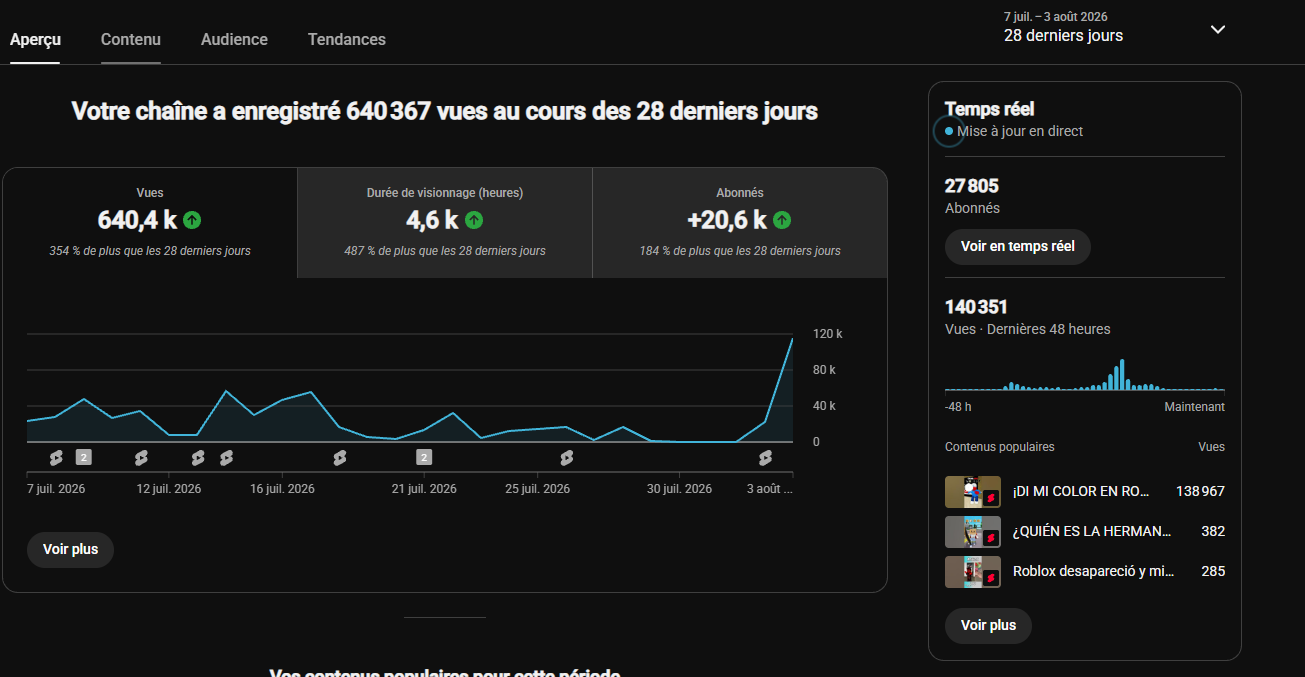The height and width of the screenshot is (677, 1305).
Task: Click the green up arrow beside 640,4 k
Action: pyautogui.click(x=192, y=220)
